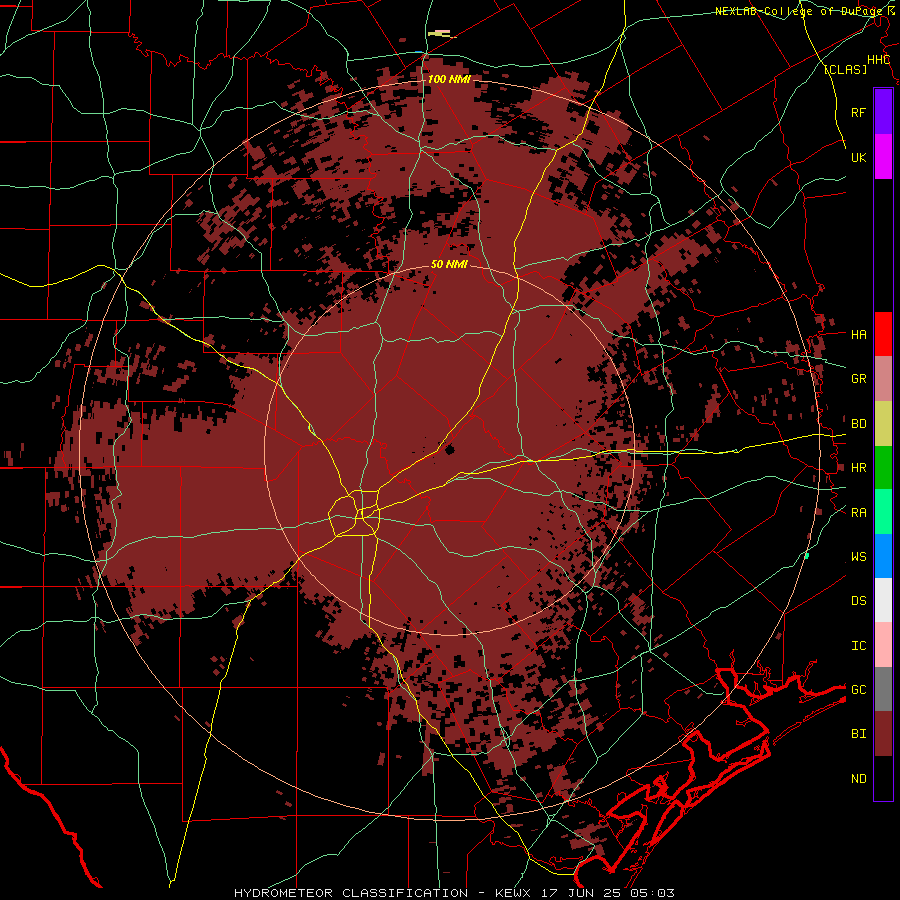The width and height of the screenshot is (900, 900).
Task: Click the blue WS legend swatch
Action: pyautogui.click(x=883, y=556)
